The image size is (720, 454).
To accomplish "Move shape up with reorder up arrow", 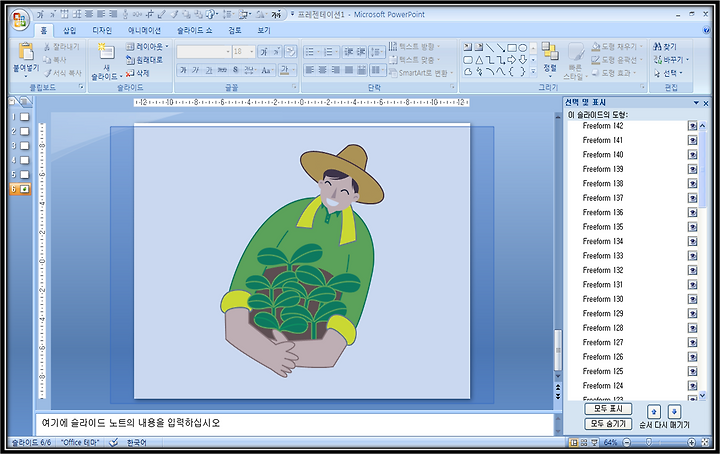I will click(654, 411).
